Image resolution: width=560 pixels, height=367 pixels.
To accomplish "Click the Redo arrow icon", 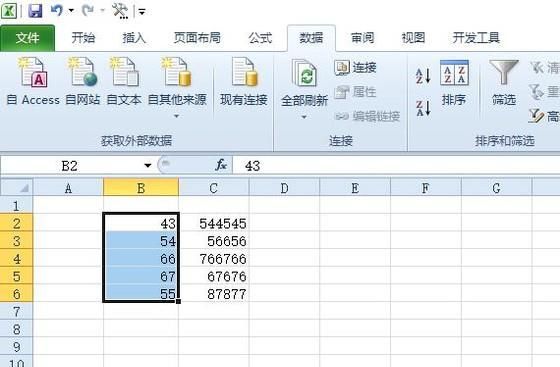I will (x=88, y=11).
